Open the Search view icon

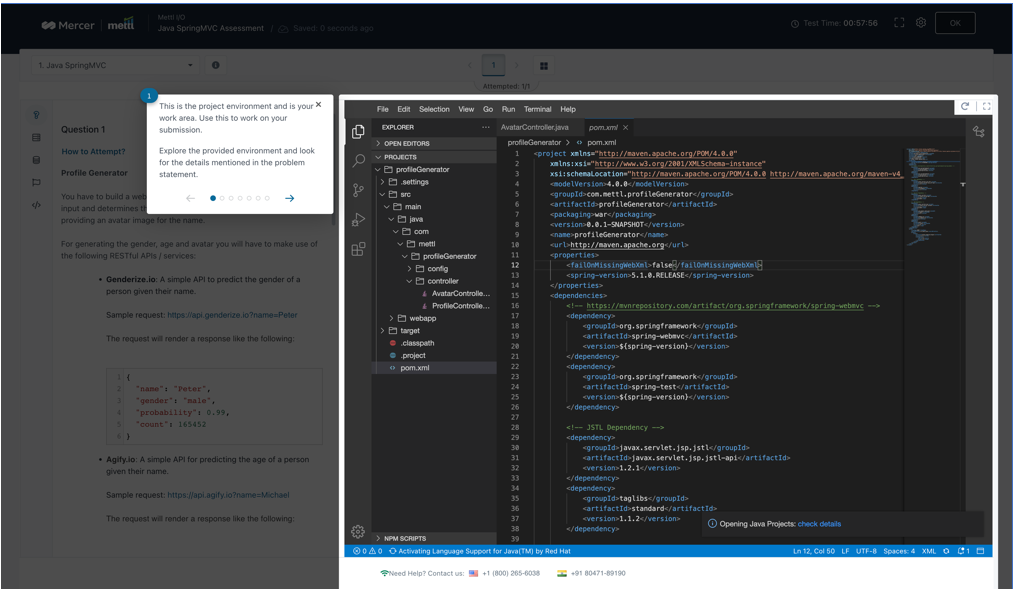point(357,160)
